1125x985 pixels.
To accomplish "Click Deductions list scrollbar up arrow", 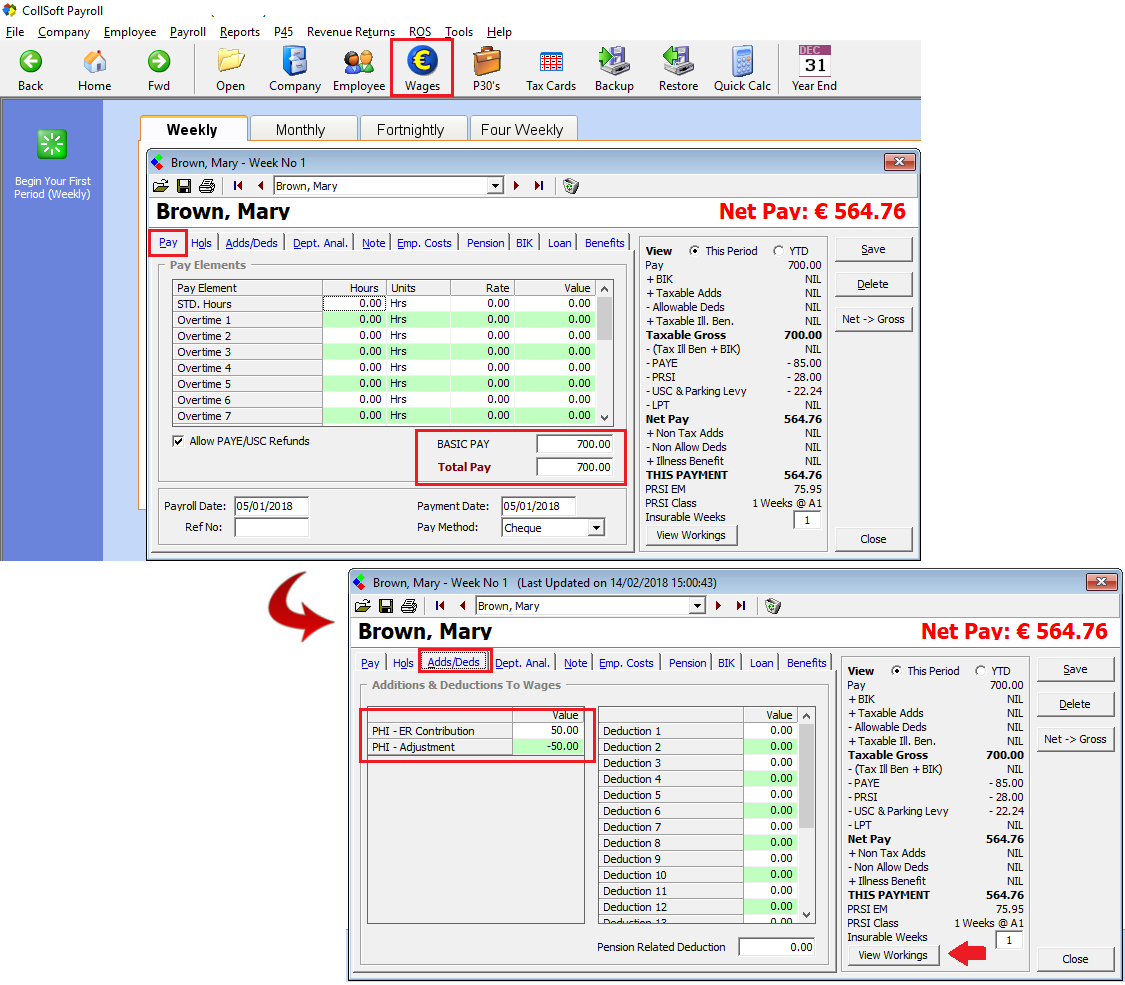I will [806, 715].
